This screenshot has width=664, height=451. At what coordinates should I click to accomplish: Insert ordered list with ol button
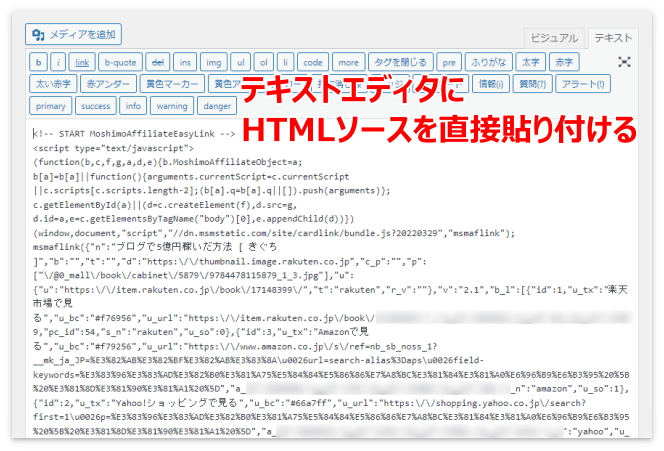pos(264,62)
